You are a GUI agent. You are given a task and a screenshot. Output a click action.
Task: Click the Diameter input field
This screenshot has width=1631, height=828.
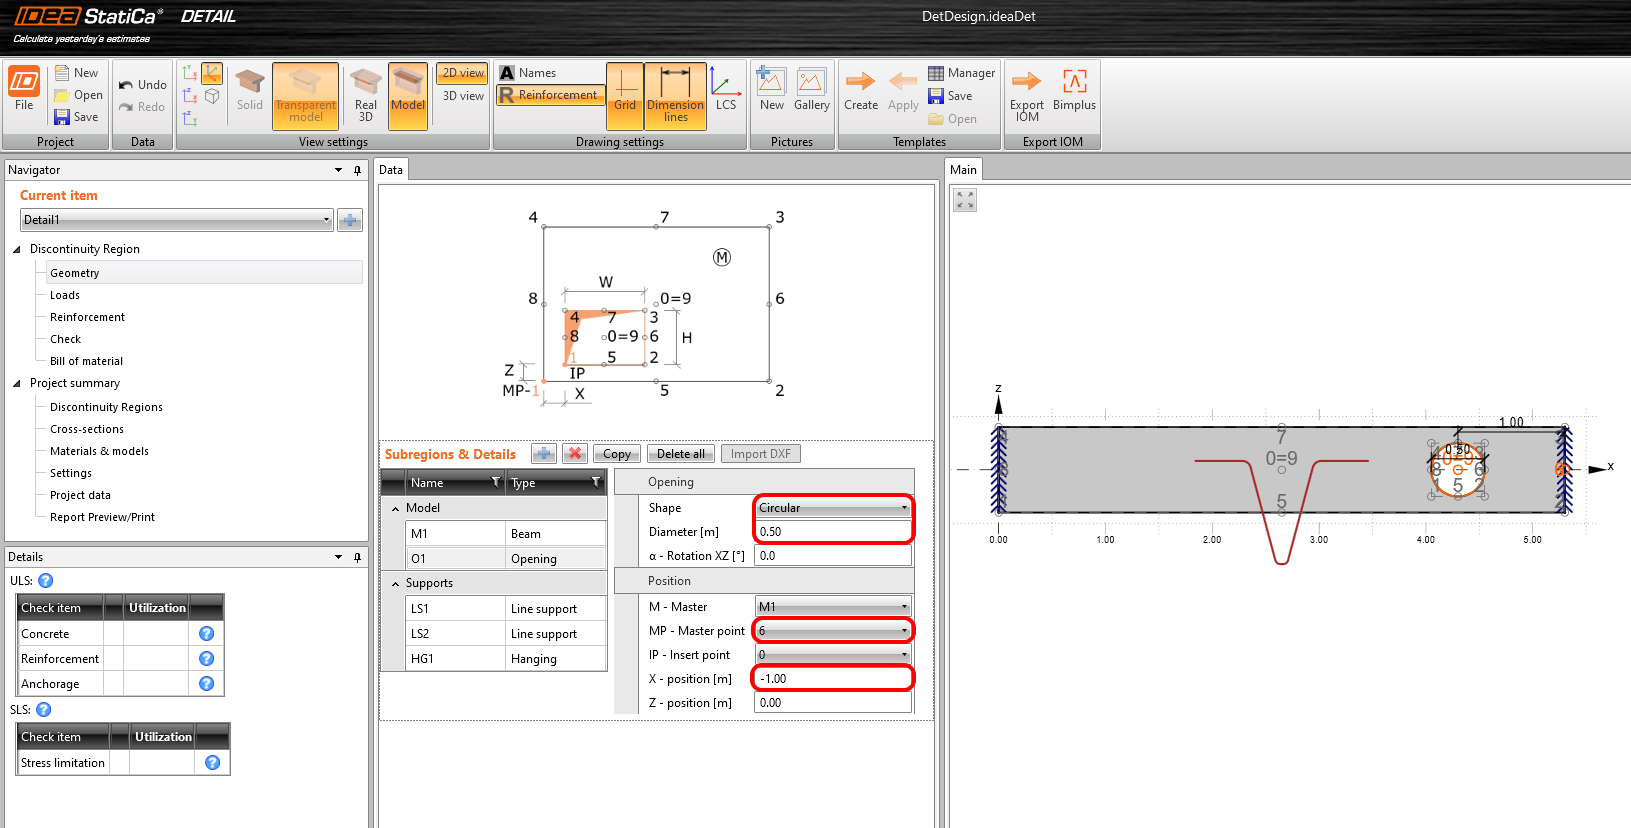click(833, 532)
